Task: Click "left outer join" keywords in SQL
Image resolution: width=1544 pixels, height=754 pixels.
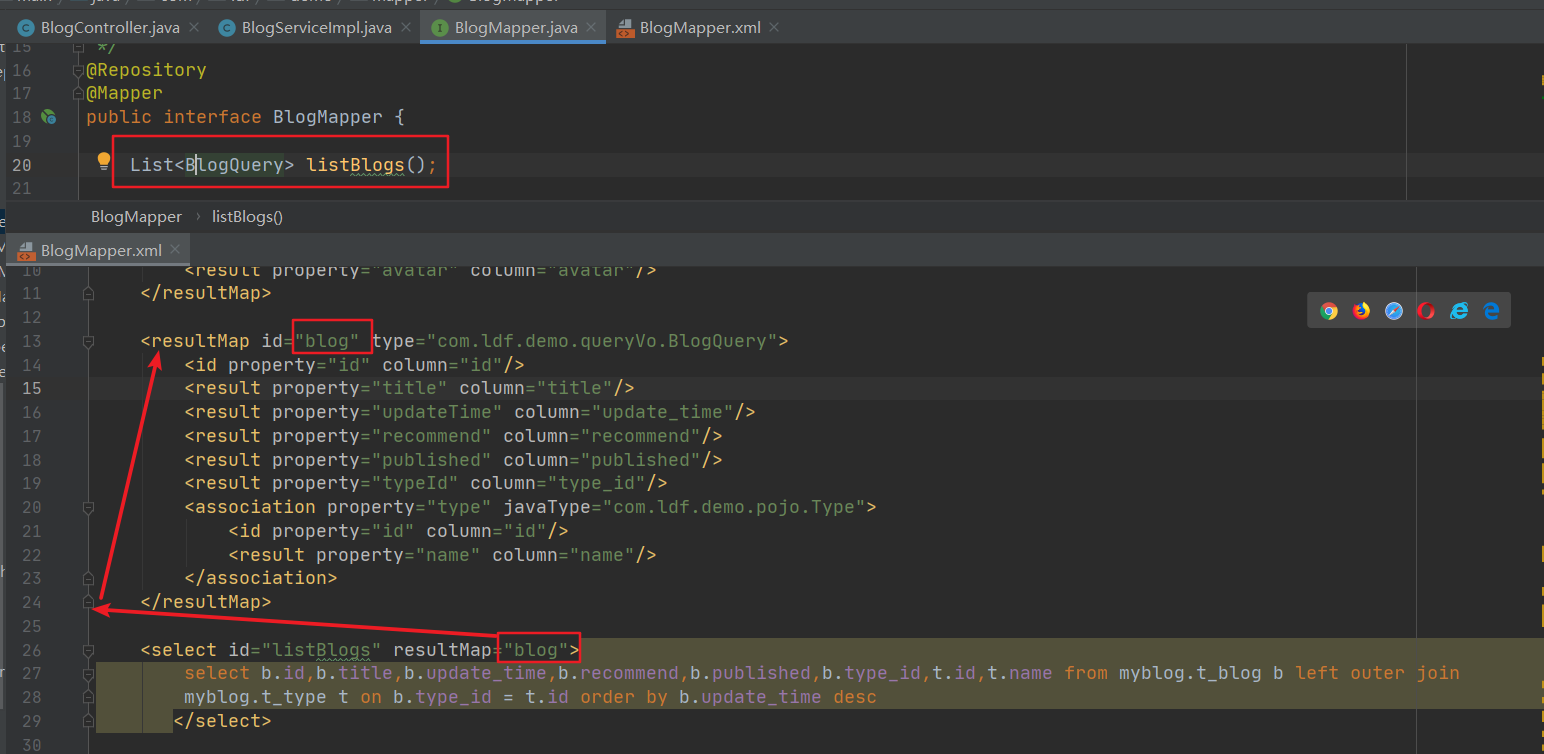Action: (1377, 673)
